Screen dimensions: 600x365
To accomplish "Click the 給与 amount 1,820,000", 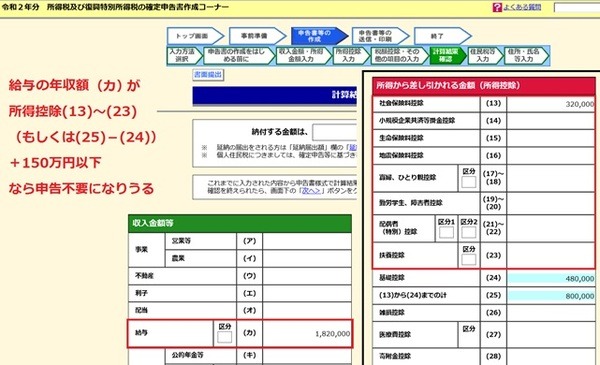I will coord(332,334).
